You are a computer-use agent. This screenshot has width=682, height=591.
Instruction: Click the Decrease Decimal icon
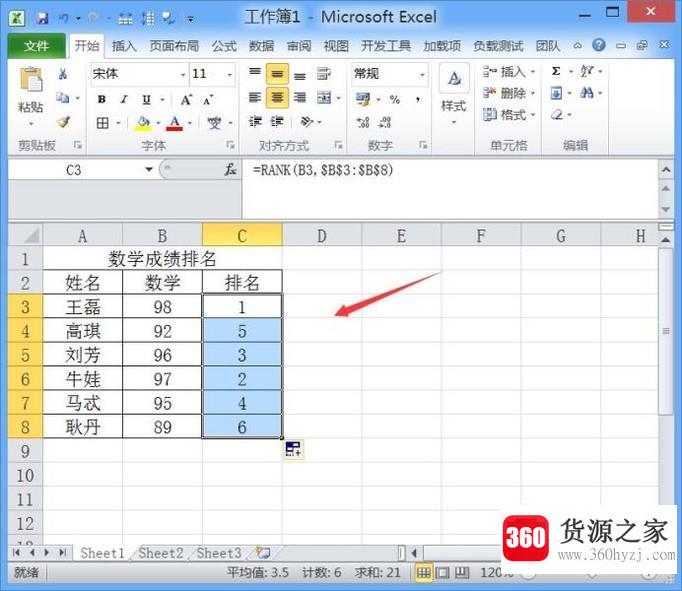pos(384,123)
